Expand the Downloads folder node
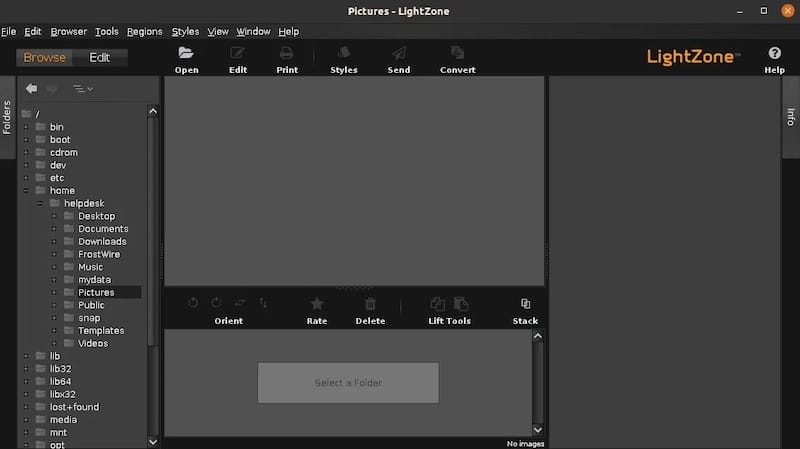Image resolution: width=800 pixels, height=449 pixels. [54, 242]
